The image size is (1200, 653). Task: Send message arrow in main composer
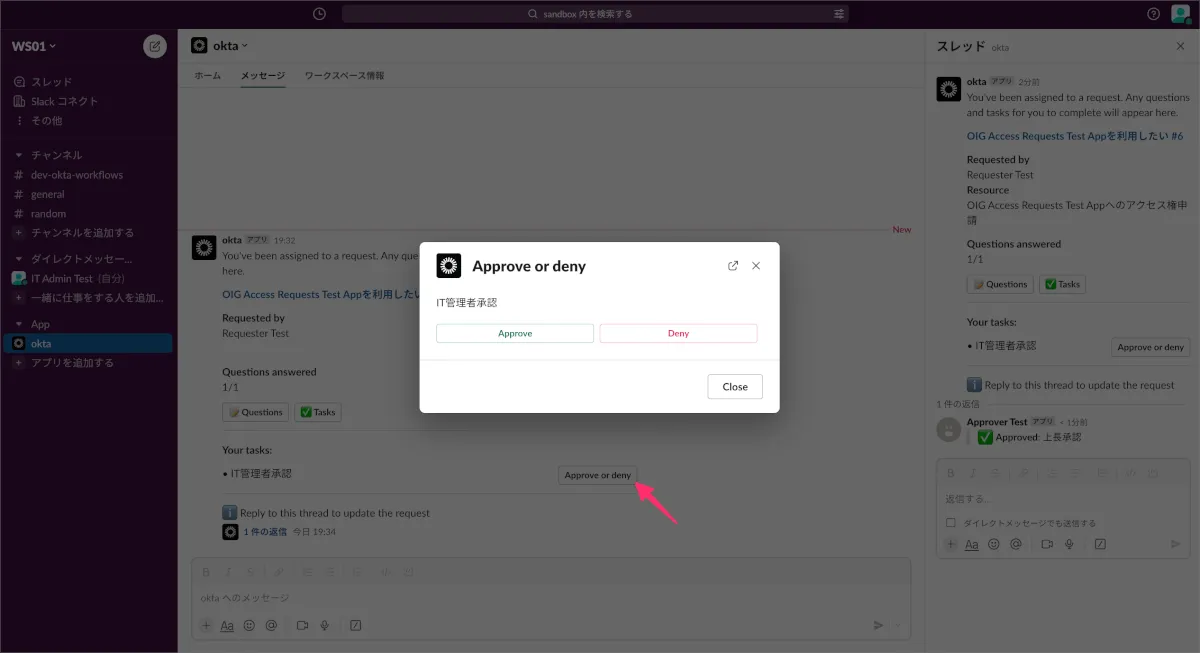878,625
